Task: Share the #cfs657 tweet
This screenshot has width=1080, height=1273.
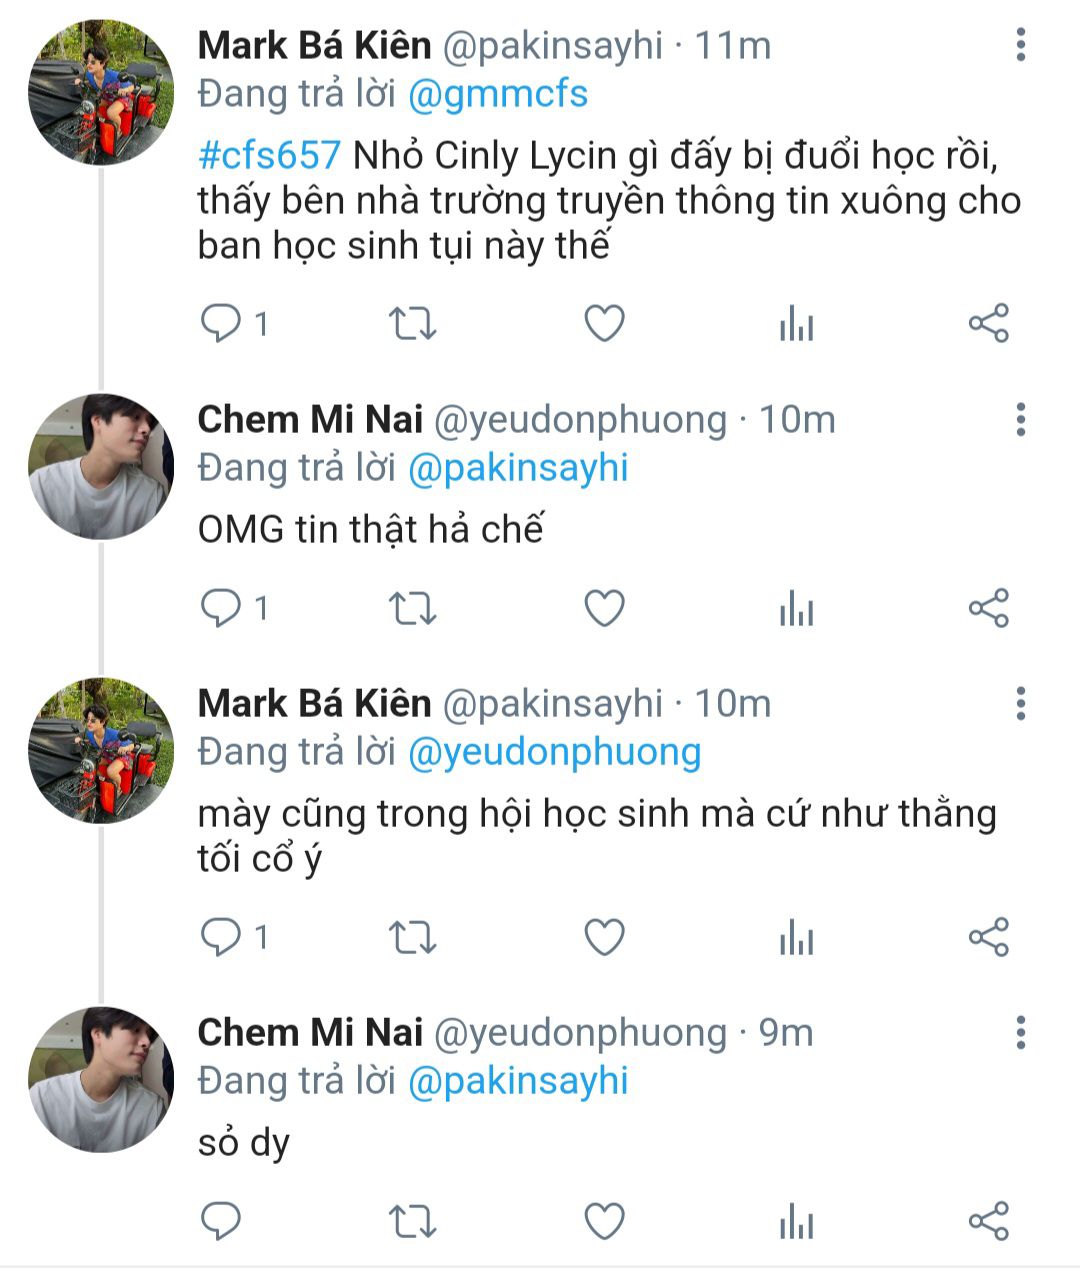Action: pyautogui.click(x=989, y=324)
